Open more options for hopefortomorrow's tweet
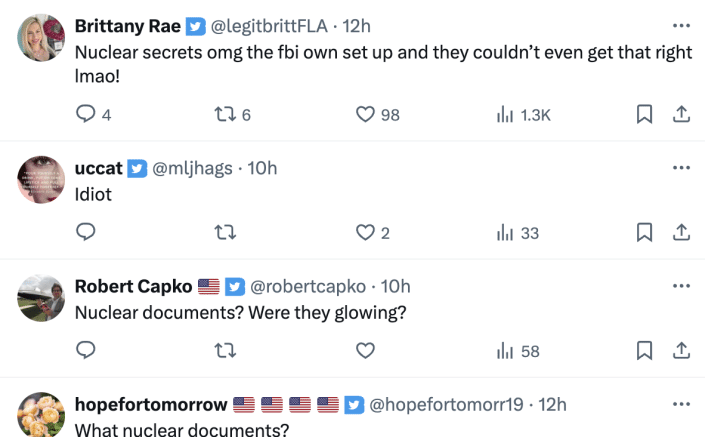705x437 pixels. (681, 404)
